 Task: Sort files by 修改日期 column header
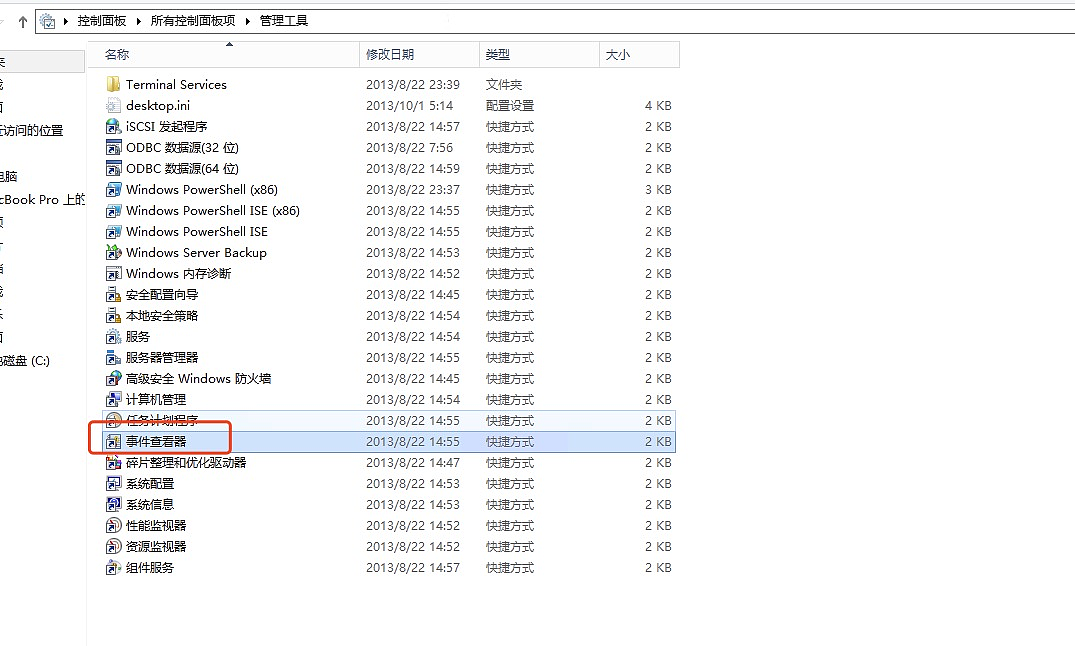tap(390, 55)
